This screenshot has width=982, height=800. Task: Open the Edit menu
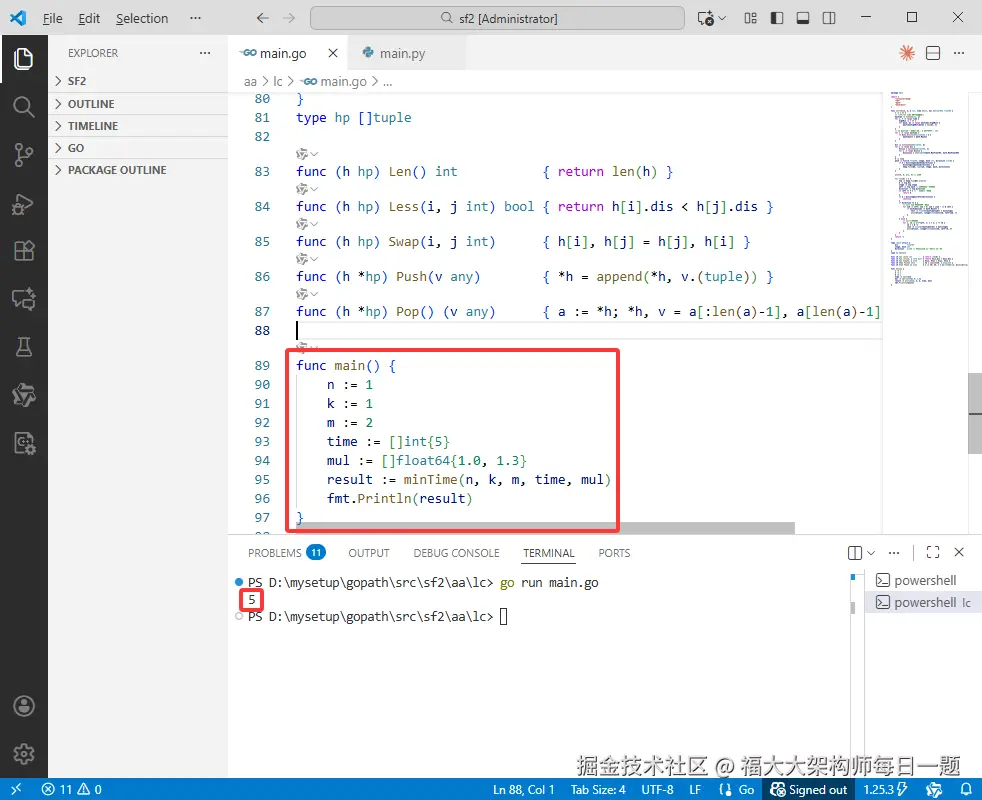pyautogui.click(x=89, y=18)
